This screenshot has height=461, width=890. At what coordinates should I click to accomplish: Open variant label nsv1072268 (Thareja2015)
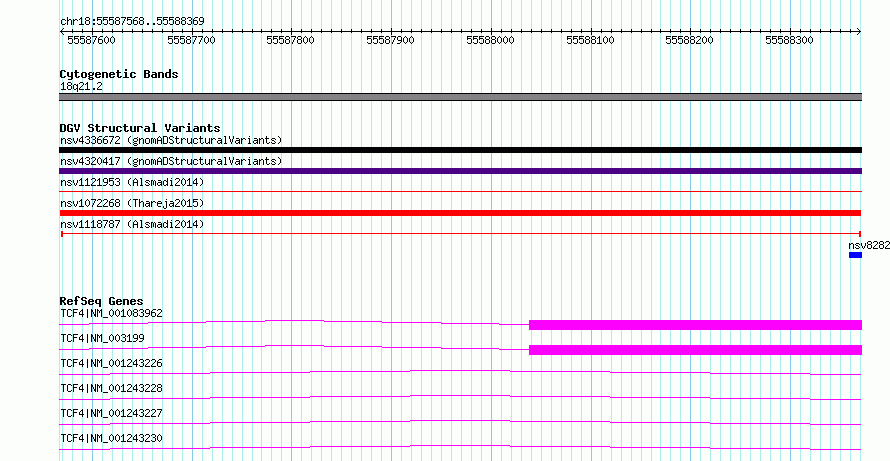point(132,203)
